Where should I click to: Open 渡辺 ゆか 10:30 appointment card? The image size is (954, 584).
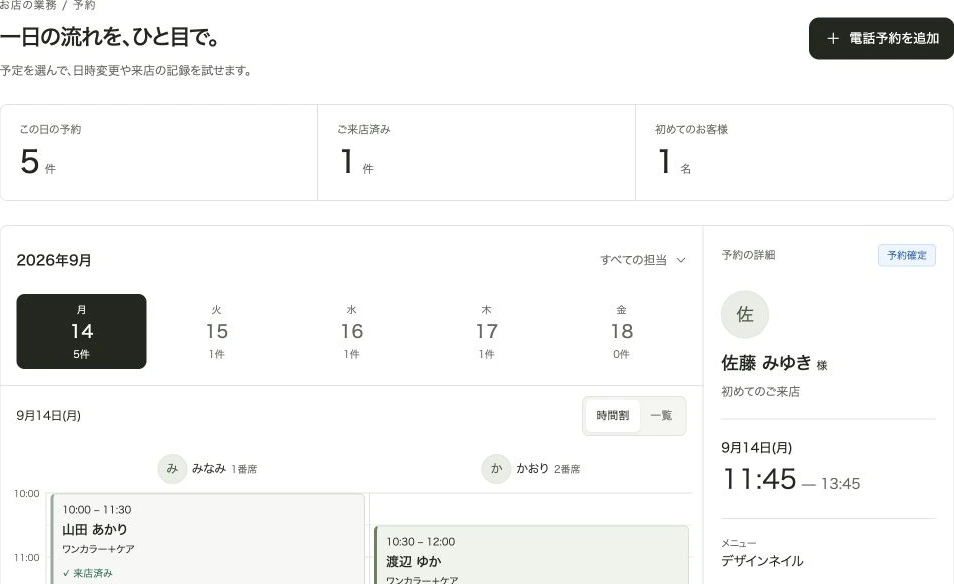pos(532,555)
